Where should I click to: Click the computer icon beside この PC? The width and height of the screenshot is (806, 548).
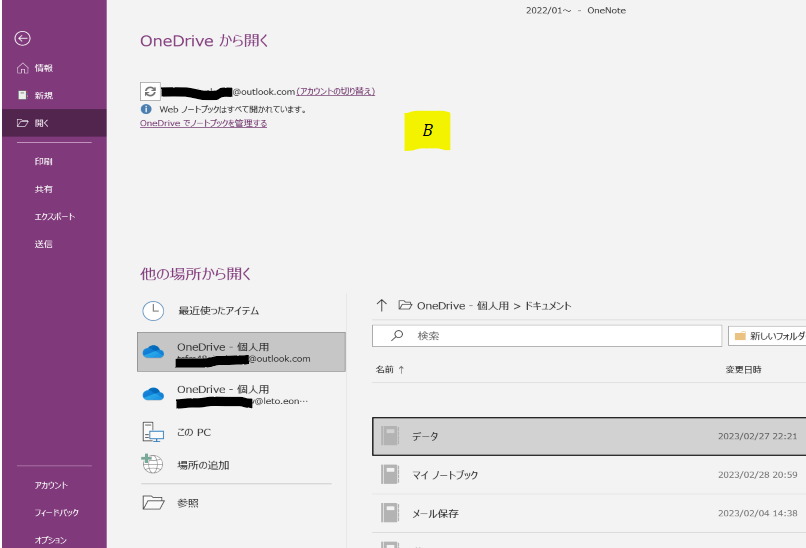pyautogui.click(x=153, y=432)
